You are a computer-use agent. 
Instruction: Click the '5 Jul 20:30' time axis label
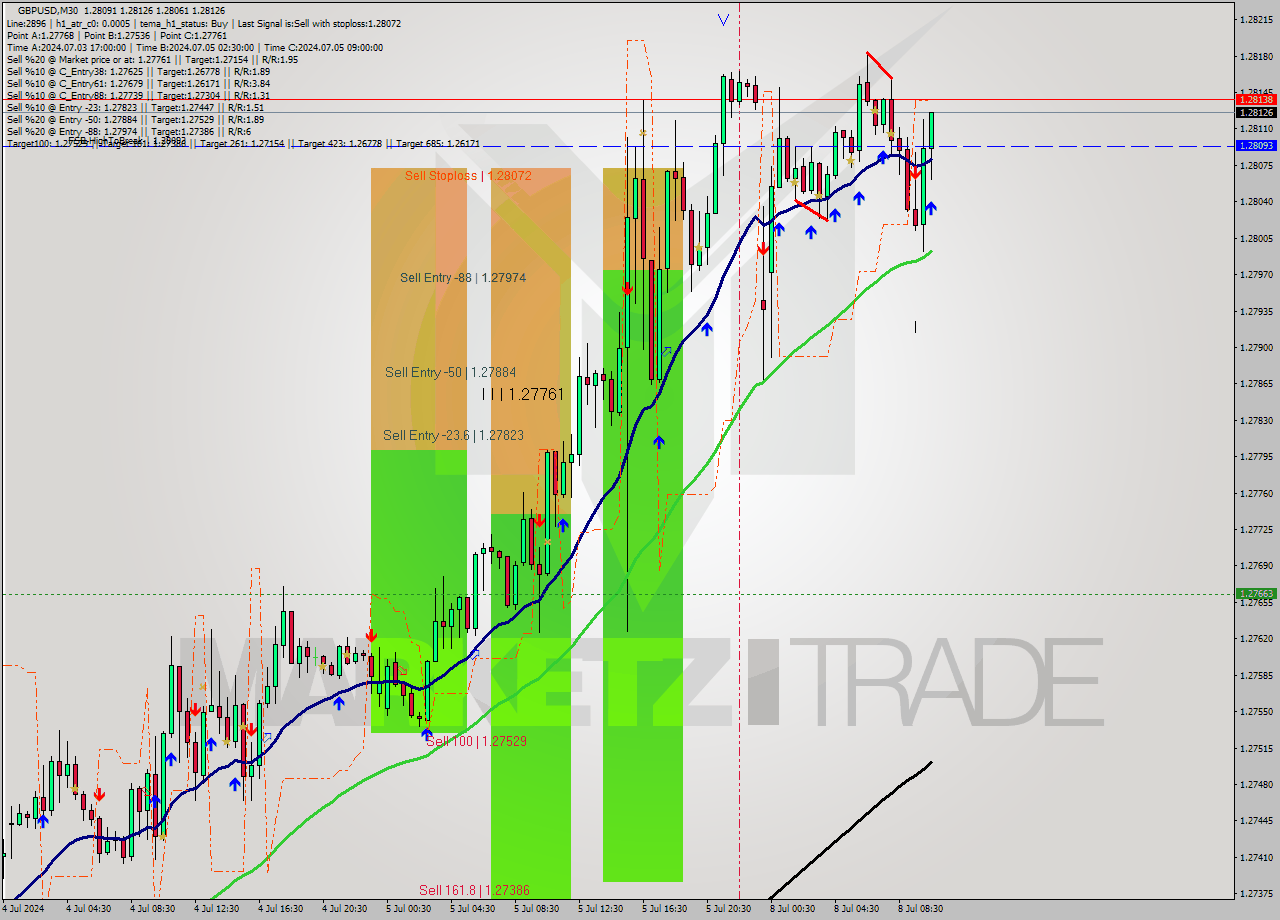point(728,909)
